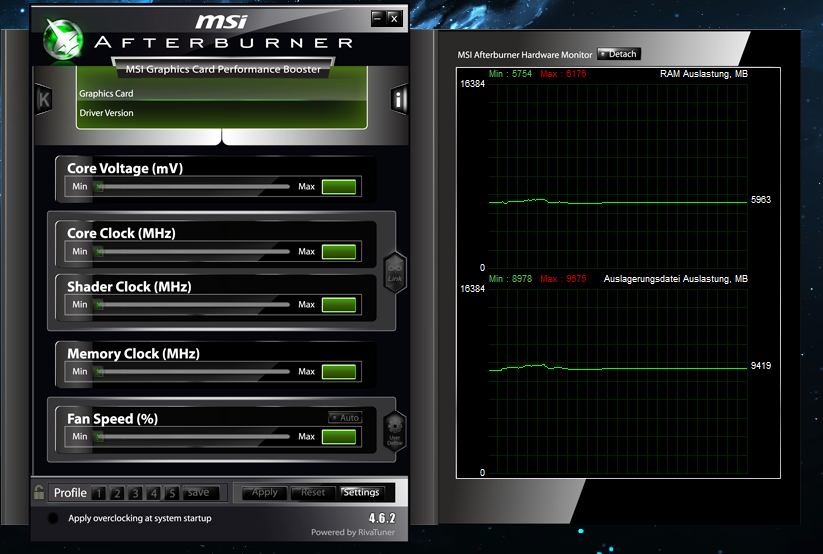Viewport: 823px width, 554px height.
Task: Click the MSI Afterburner dragon logo
Action: tap(63, 39)
